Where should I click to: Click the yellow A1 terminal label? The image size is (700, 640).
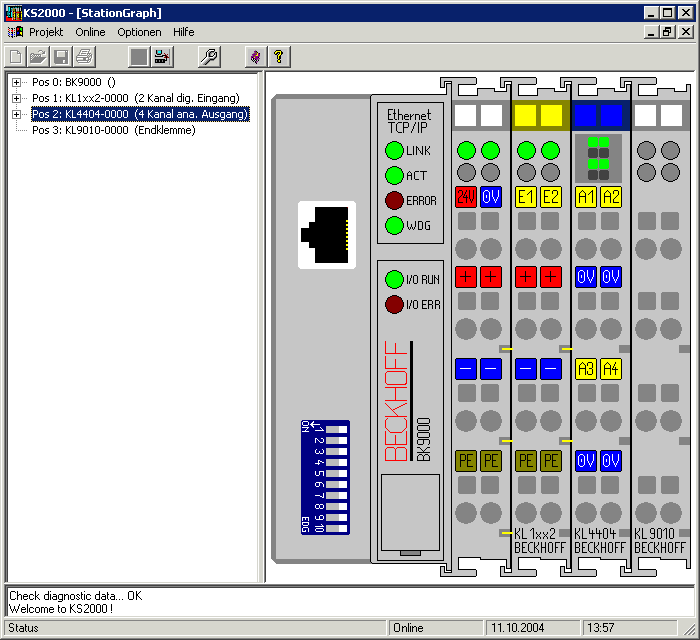click(586, 197)
